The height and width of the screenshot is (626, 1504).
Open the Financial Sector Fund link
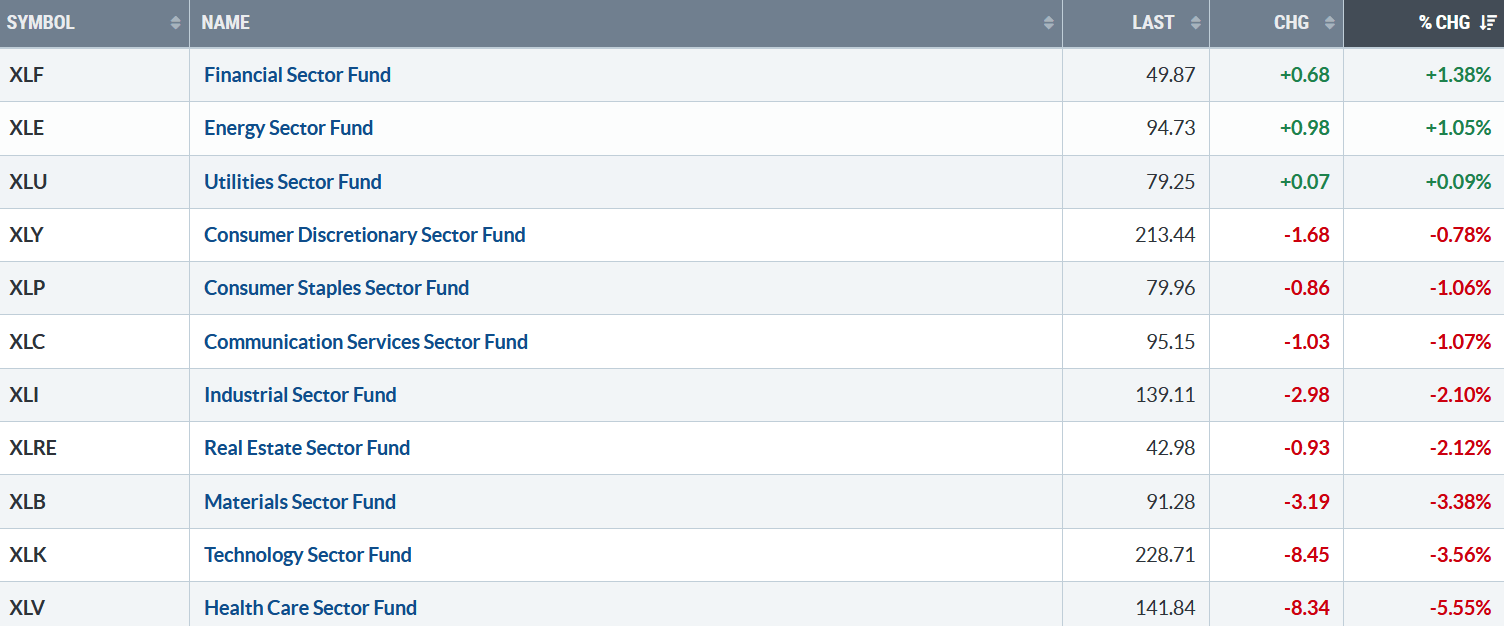coord(298,75)
